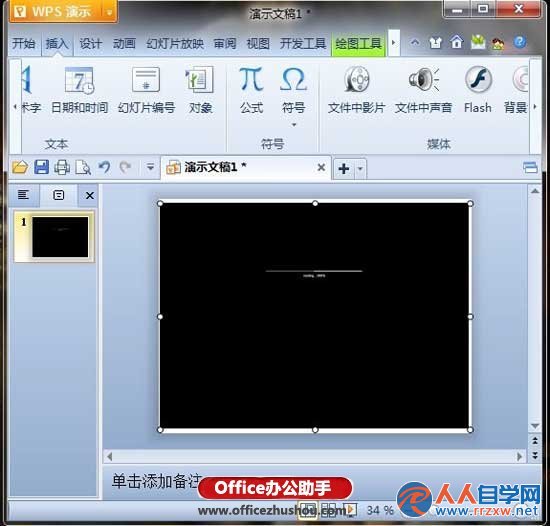Undo the last action
The height and width of the screenshot is (526, 550).
click(x=104, y=167)
